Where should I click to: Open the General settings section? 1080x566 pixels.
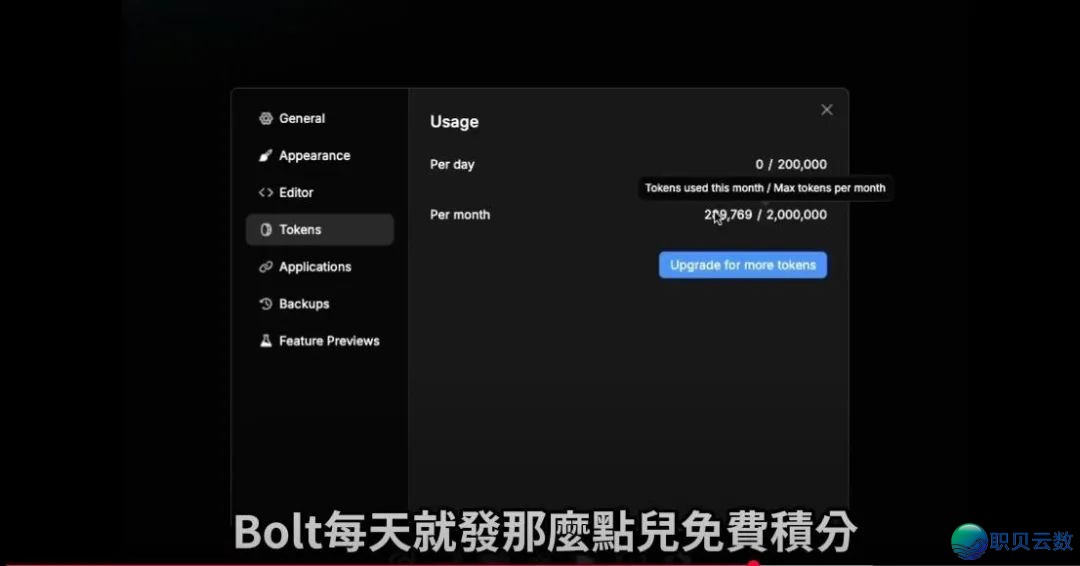320,118
